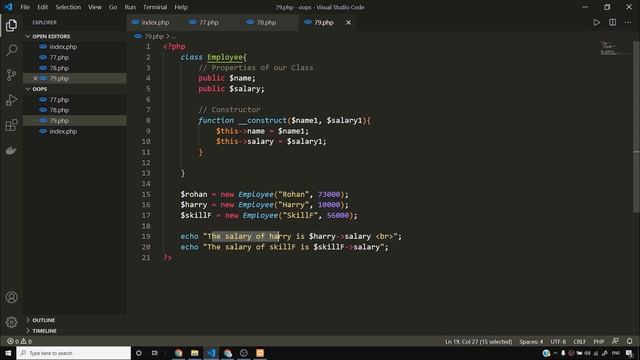
Task: Open the editor More Actions ellipsis
Action: [x=628, y=22]
